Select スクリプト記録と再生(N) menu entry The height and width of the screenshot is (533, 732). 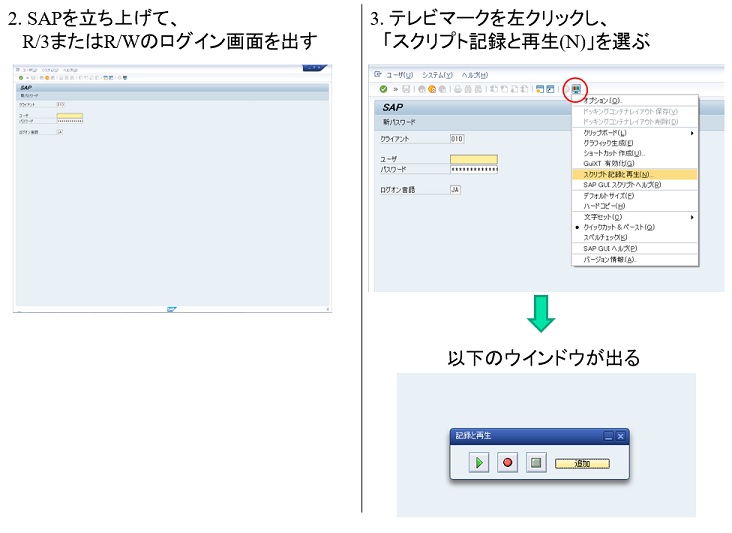pyautogui.click(x=635, y=174)
